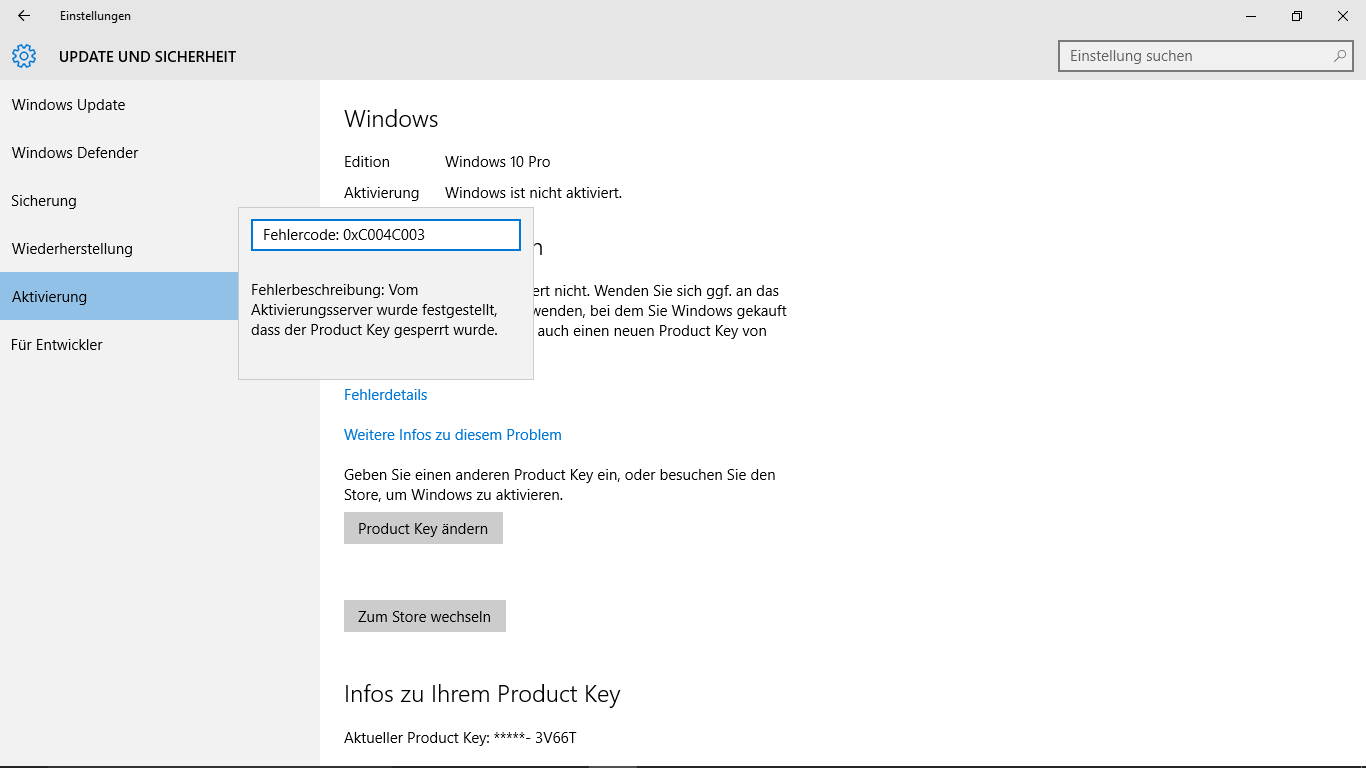
Task: Go back with the arrow icon
Action: click(24, 16)
